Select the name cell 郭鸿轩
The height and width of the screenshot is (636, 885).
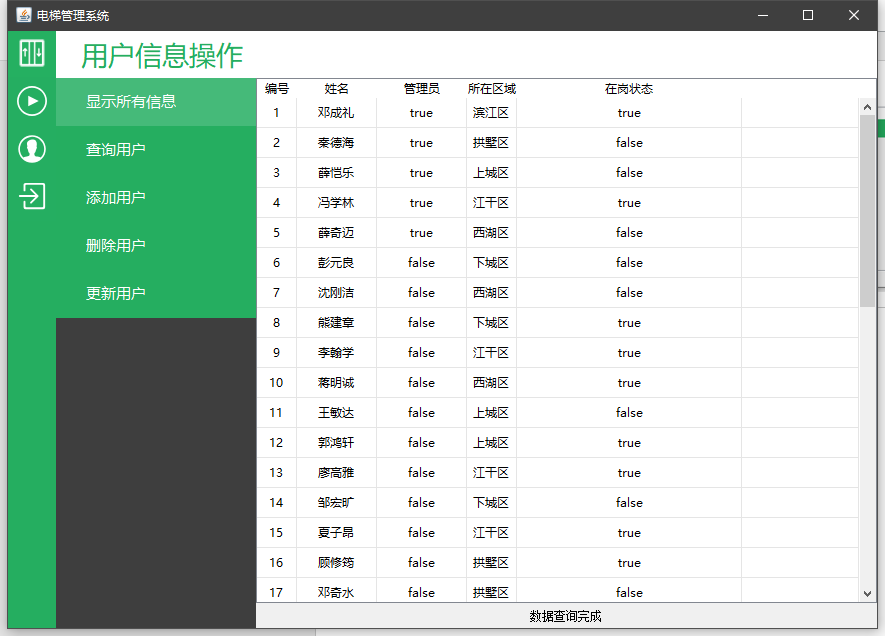pyautogui.click(x=336, y=442)
